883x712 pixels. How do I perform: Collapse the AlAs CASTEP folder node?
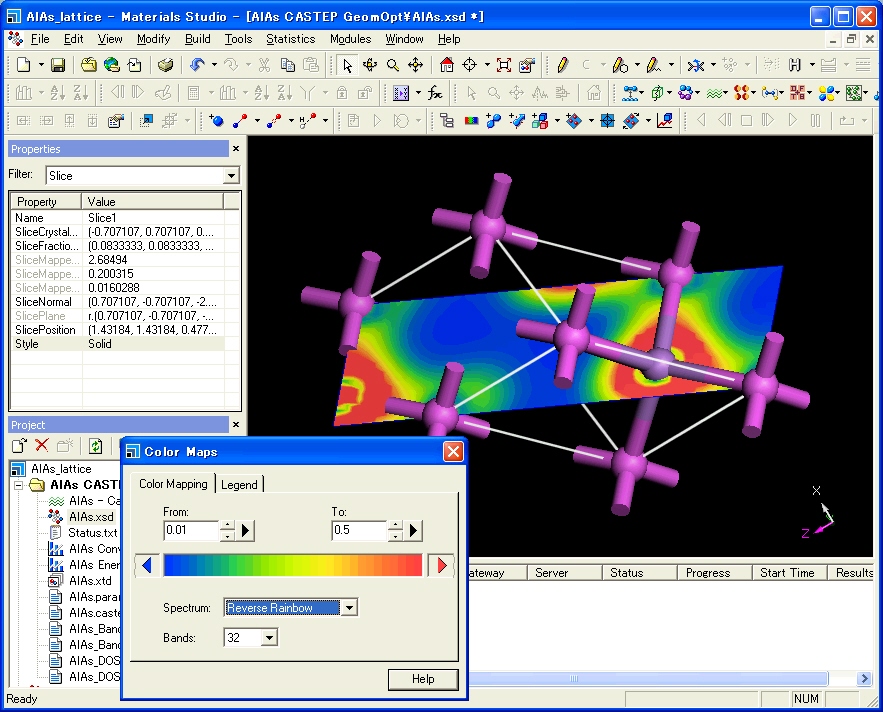19,485
